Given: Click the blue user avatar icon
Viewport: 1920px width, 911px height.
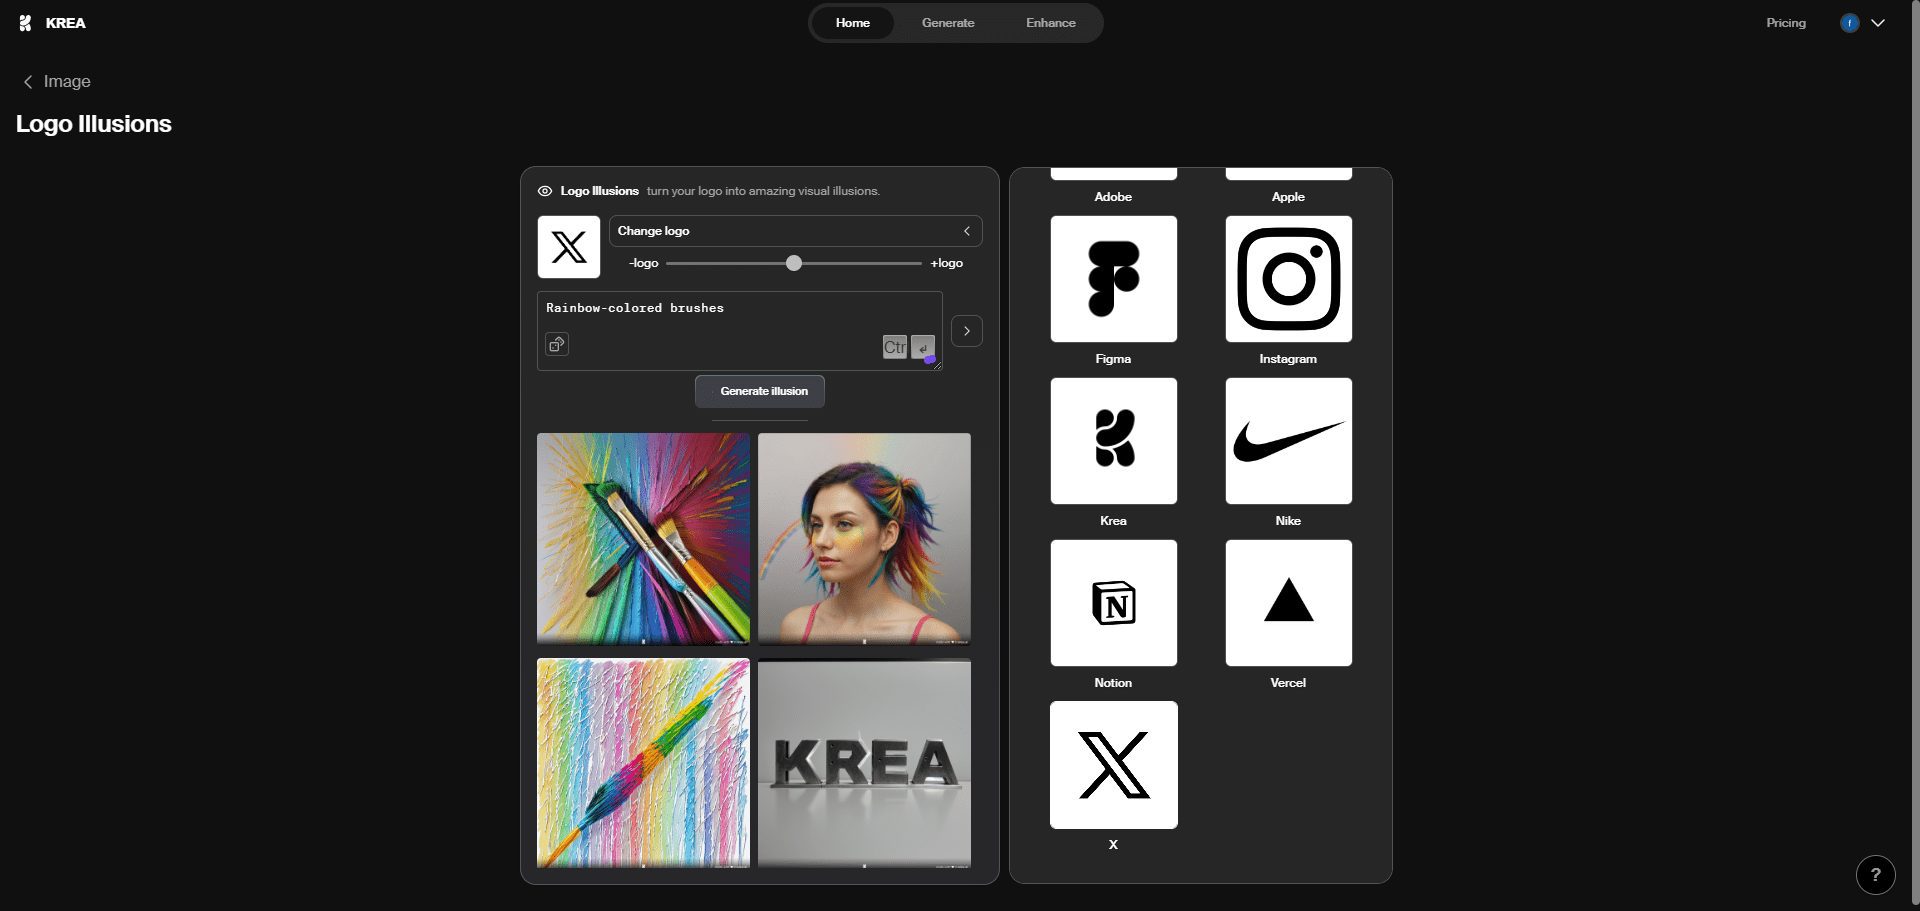Looking at the screenshot, I should click(1849, 23).
